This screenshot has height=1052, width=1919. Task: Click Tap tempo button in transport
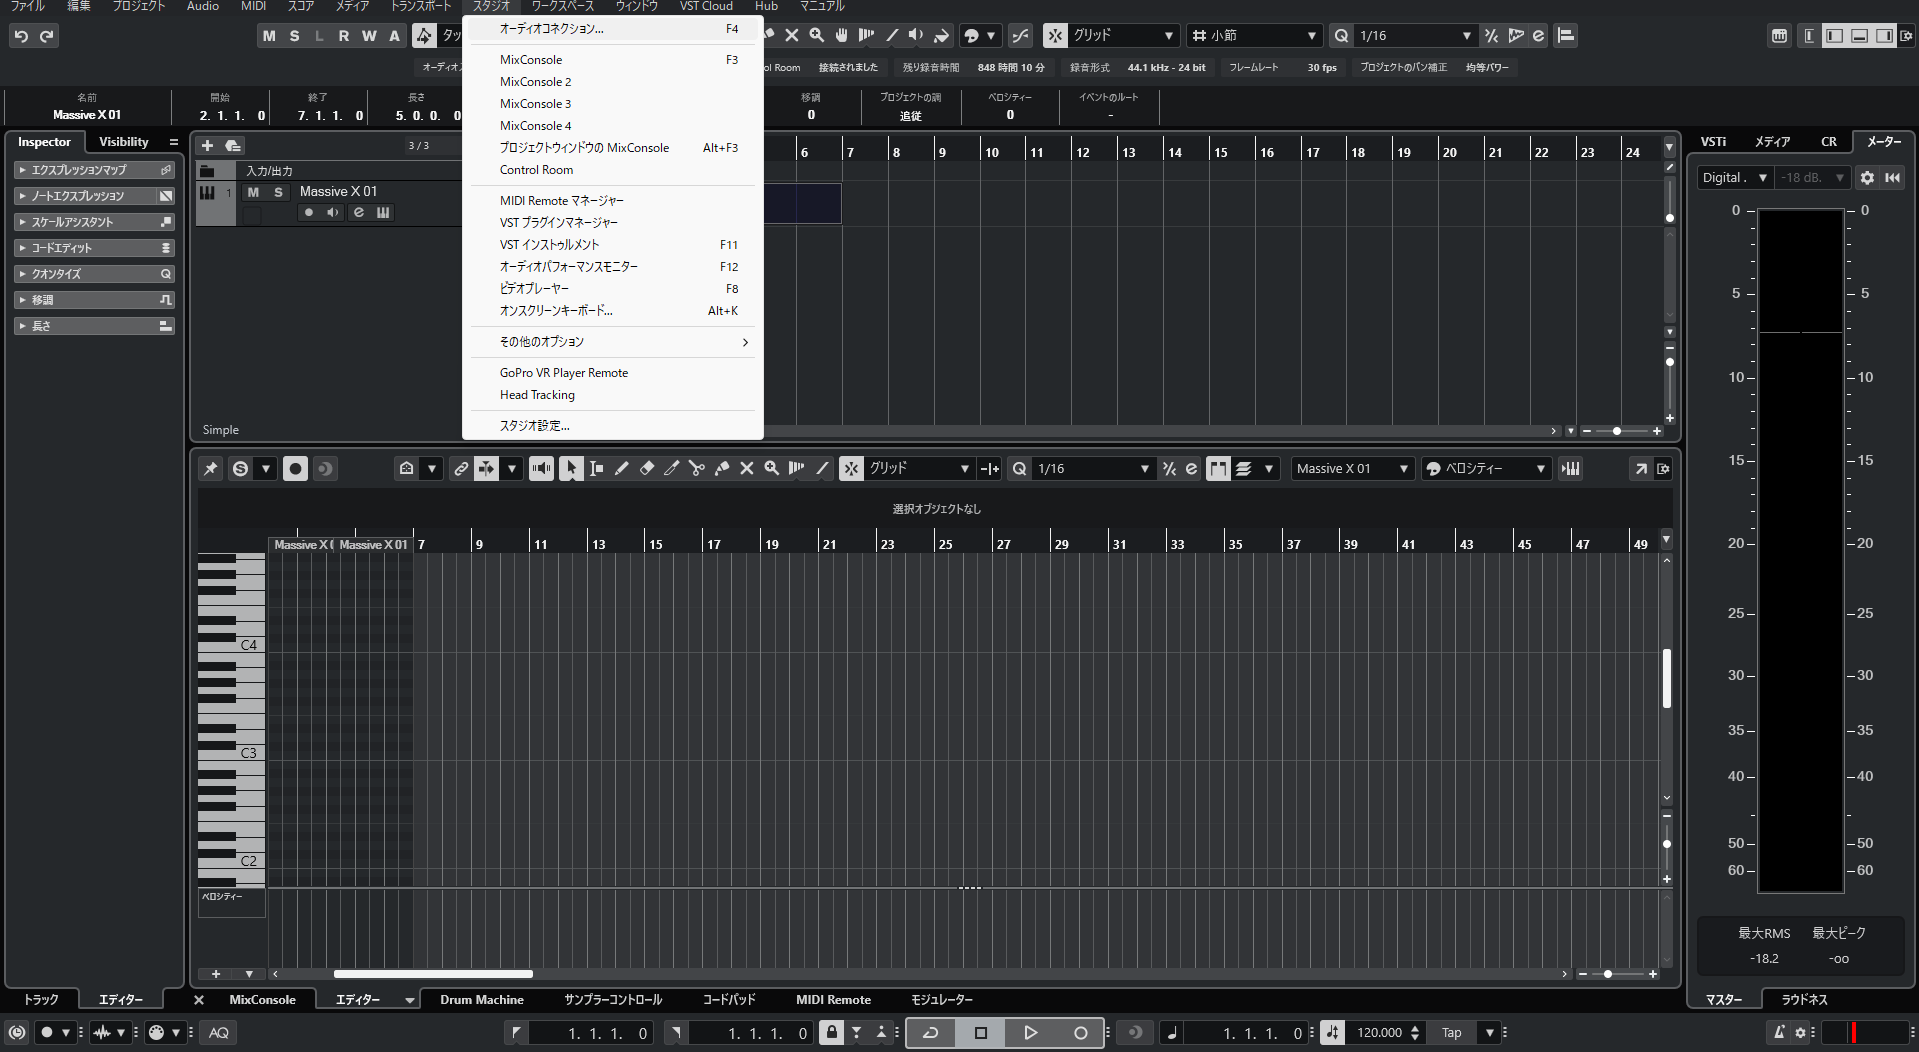coord(1452,1033)
